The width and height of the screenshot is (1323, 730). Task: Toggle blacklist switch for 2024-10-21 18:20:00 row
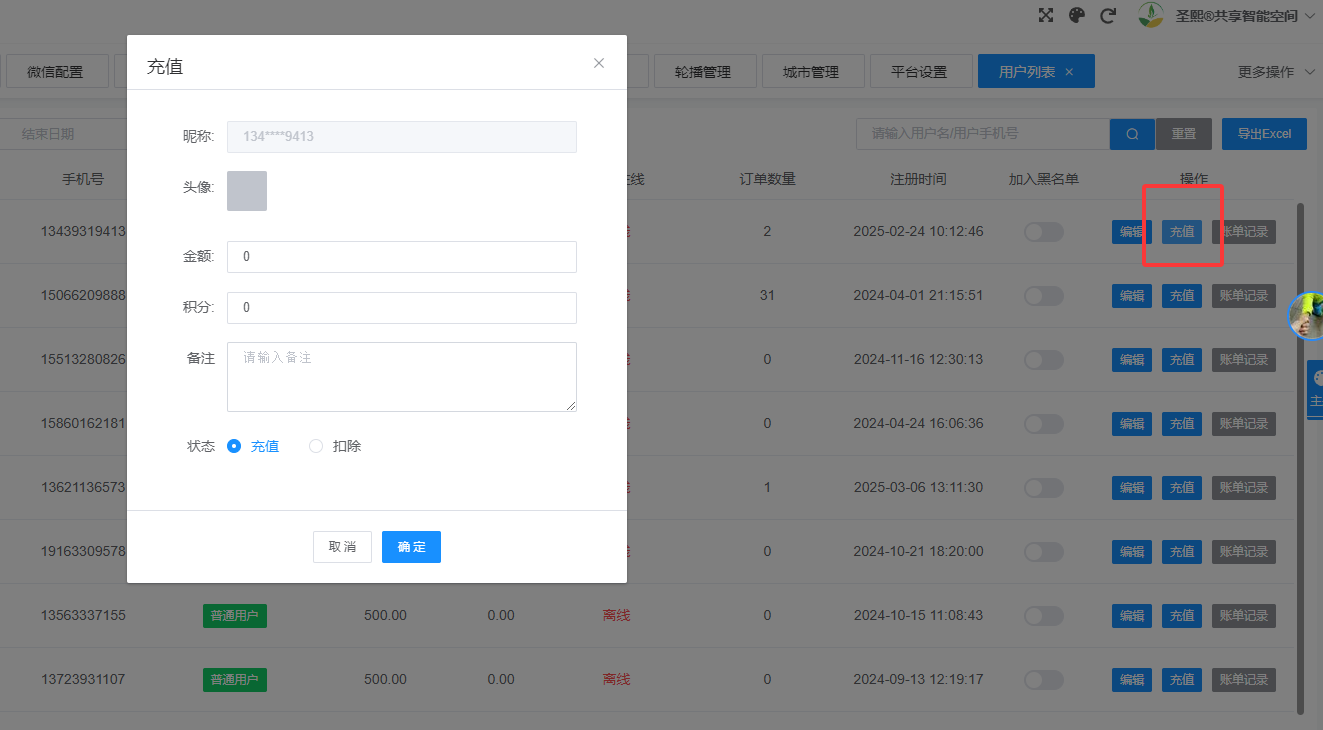click(1044, 552)
